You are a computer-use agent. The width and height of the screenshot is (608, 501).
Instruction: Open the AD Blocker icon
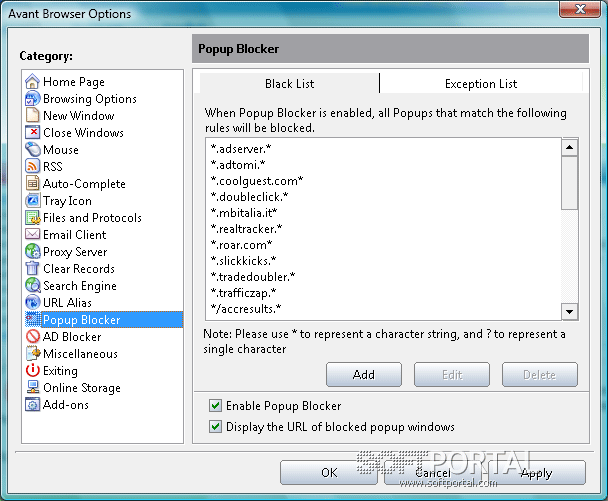point(33,337)
